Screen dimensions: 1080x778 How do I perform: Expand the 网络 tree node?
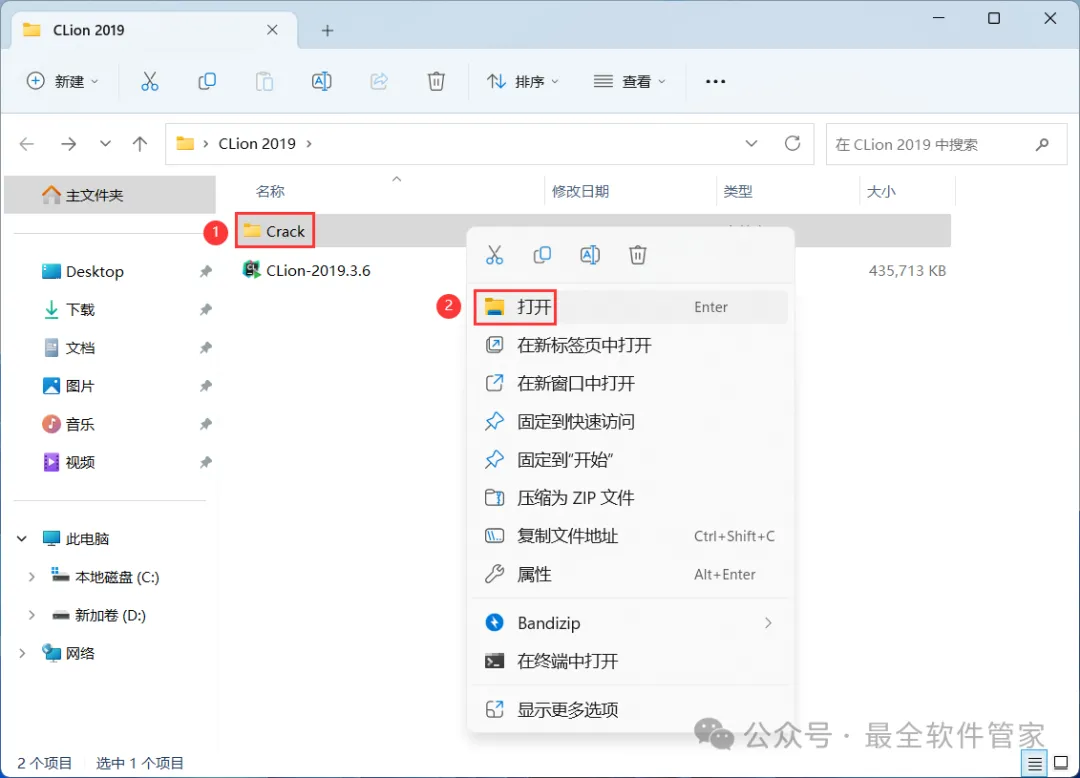pos(22,653)
